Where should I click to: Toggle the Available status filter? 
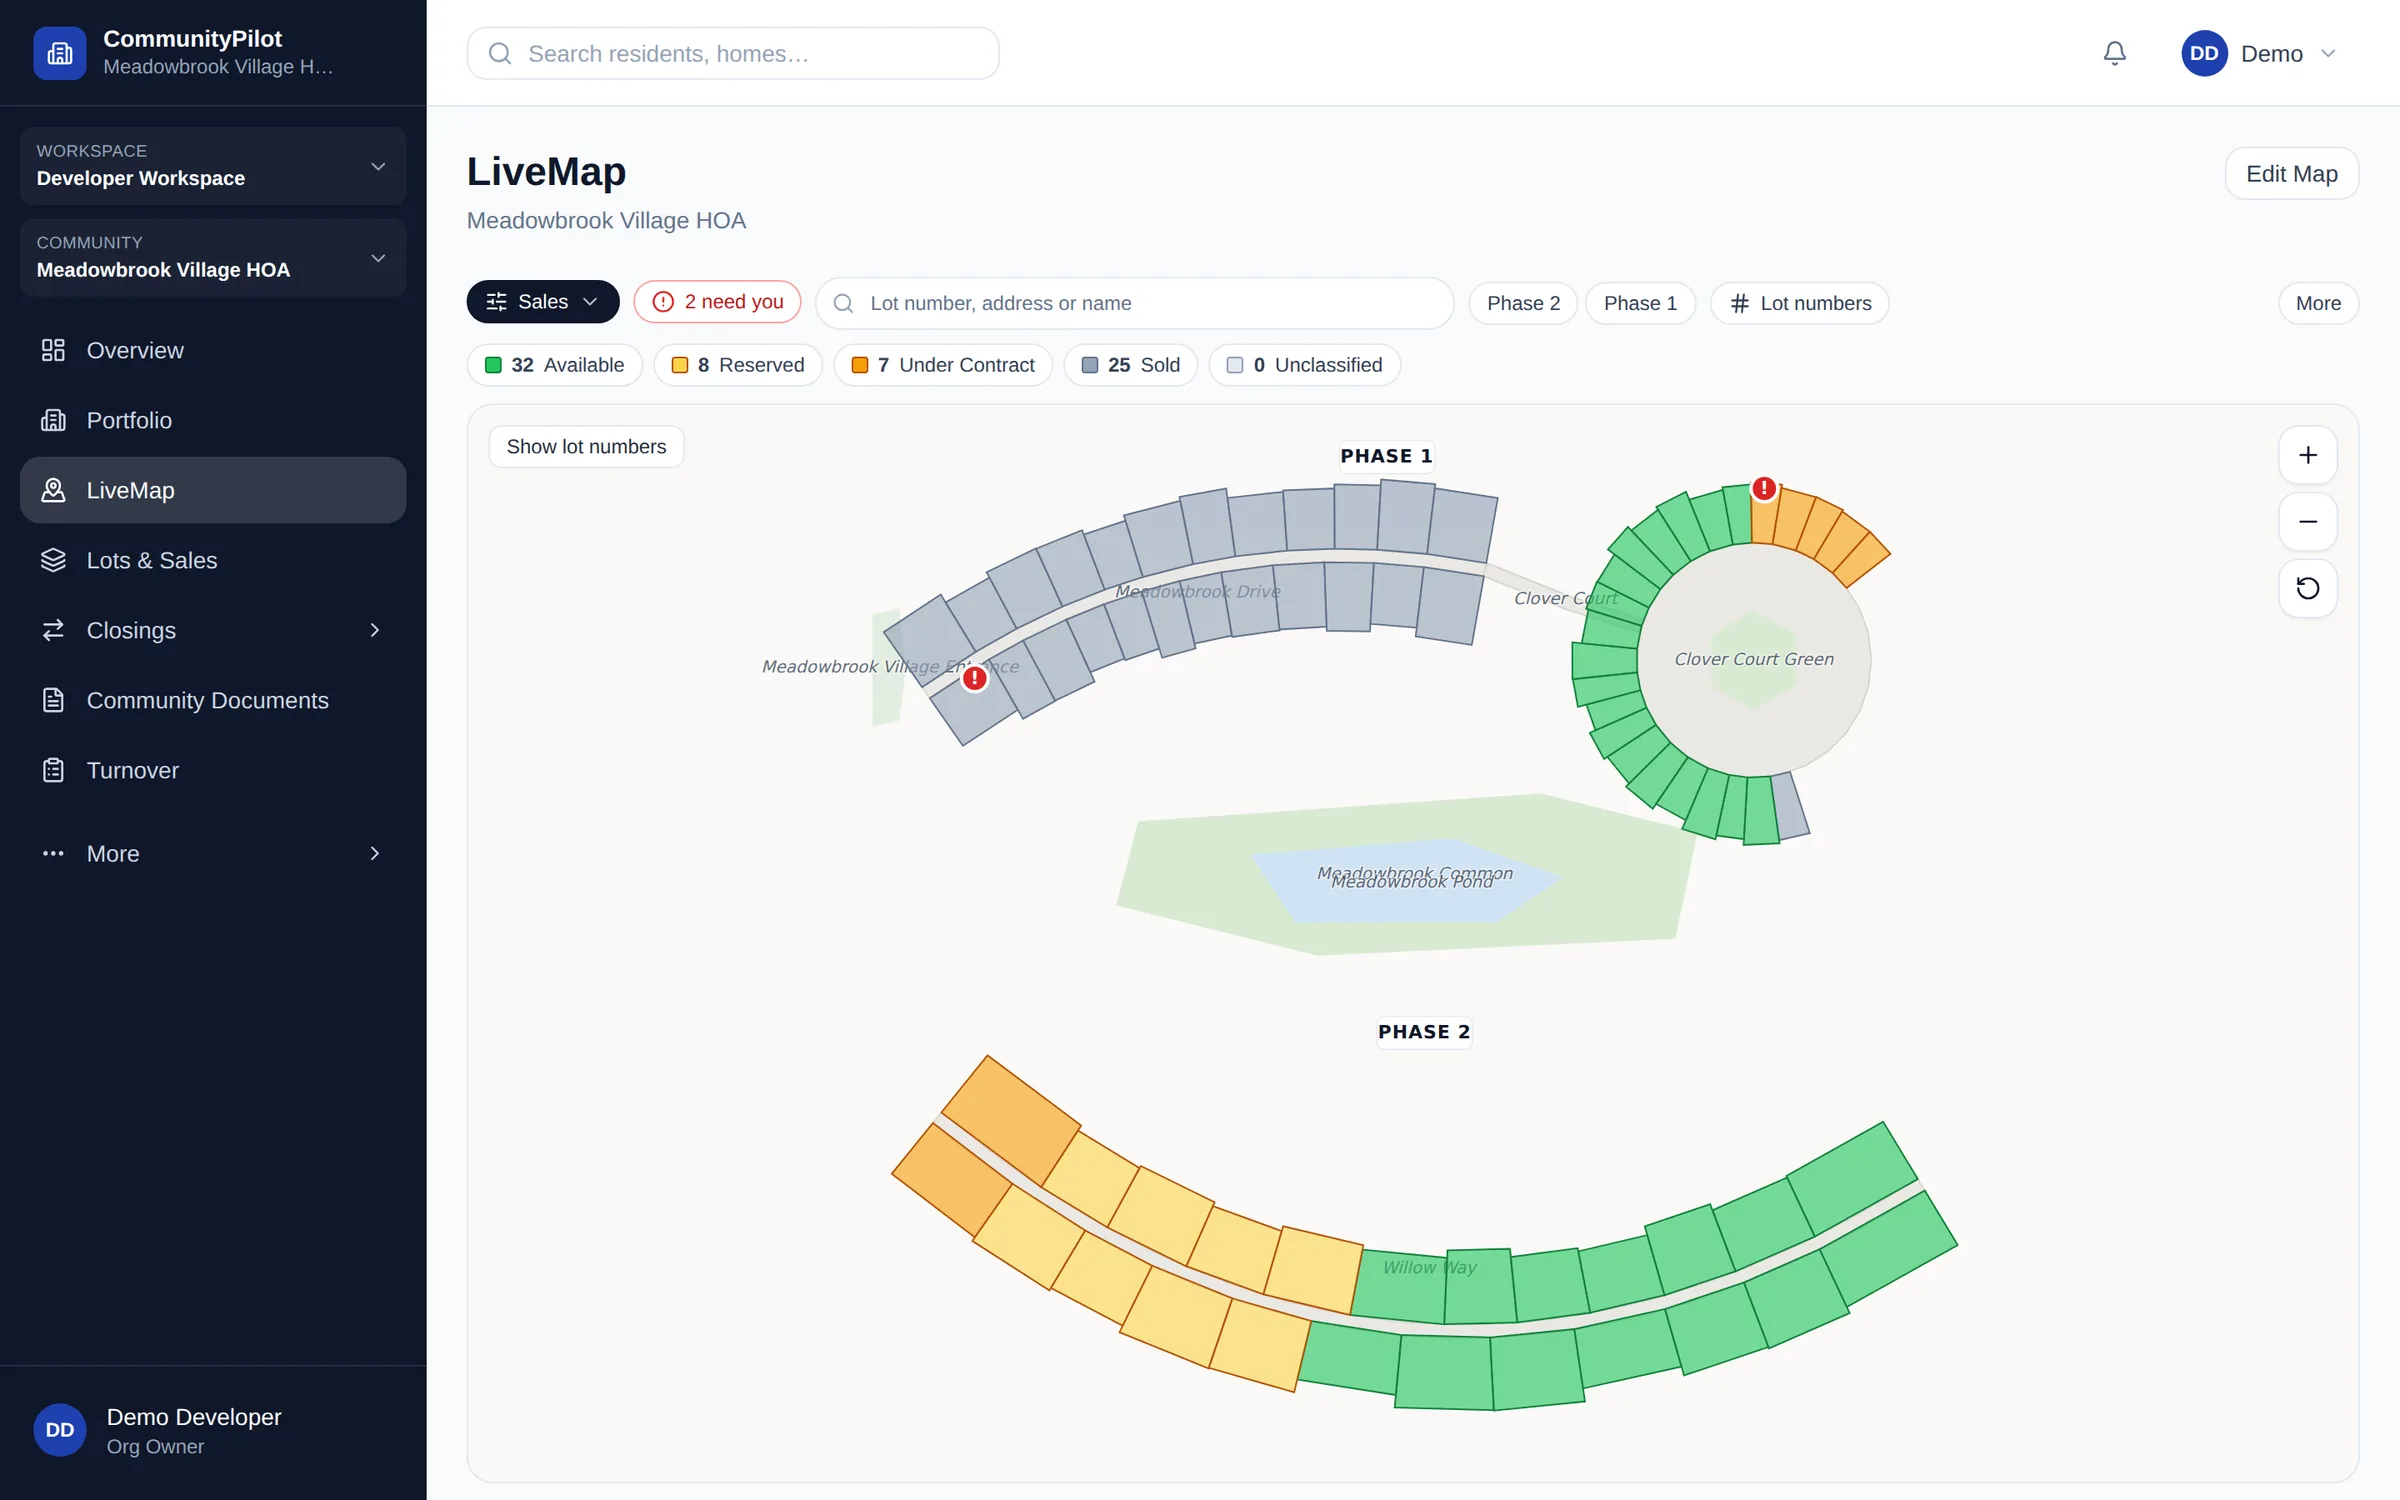(554, 365)
